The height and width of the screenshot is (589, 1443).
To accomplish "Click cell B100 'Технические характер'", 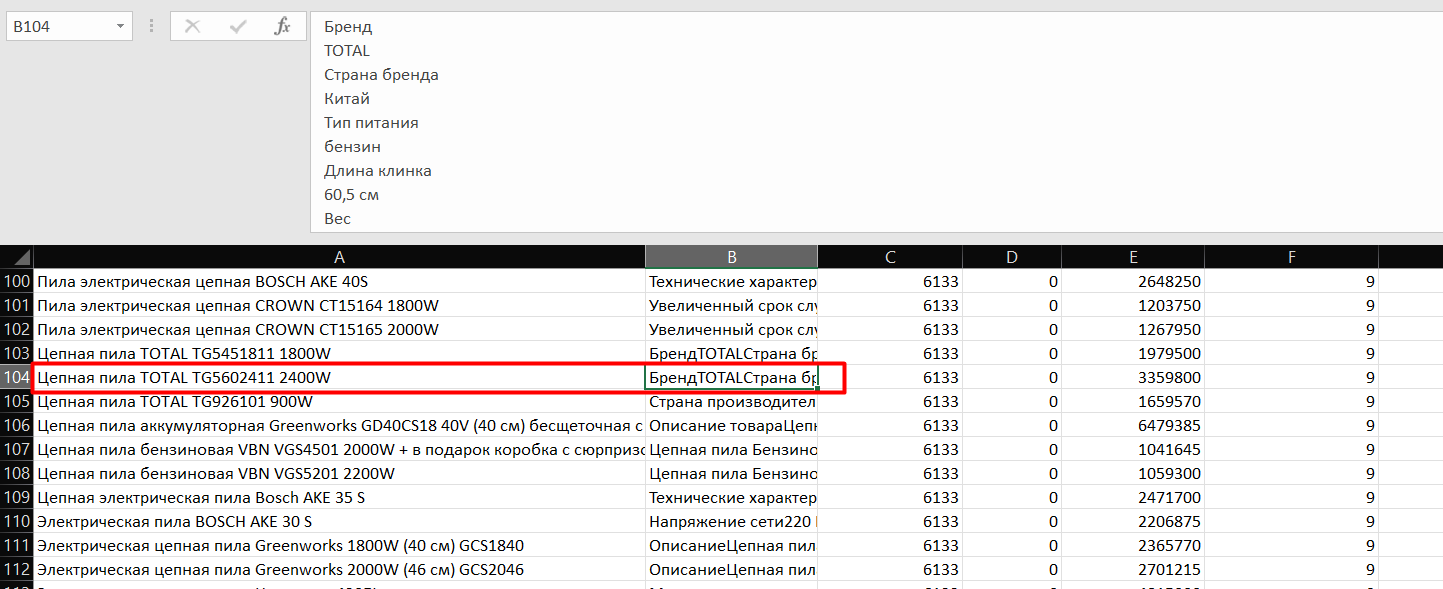I will [731, 281].
